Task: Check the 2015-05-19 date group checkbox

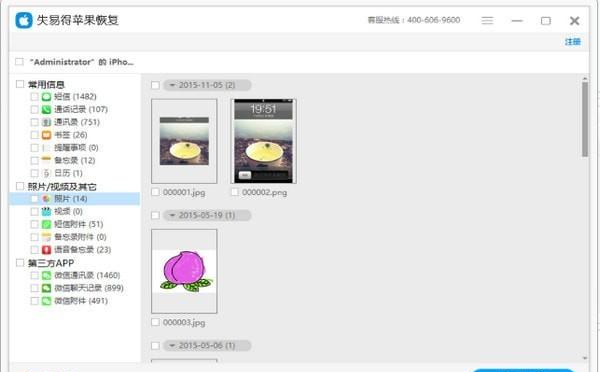Action: point(155,215)
